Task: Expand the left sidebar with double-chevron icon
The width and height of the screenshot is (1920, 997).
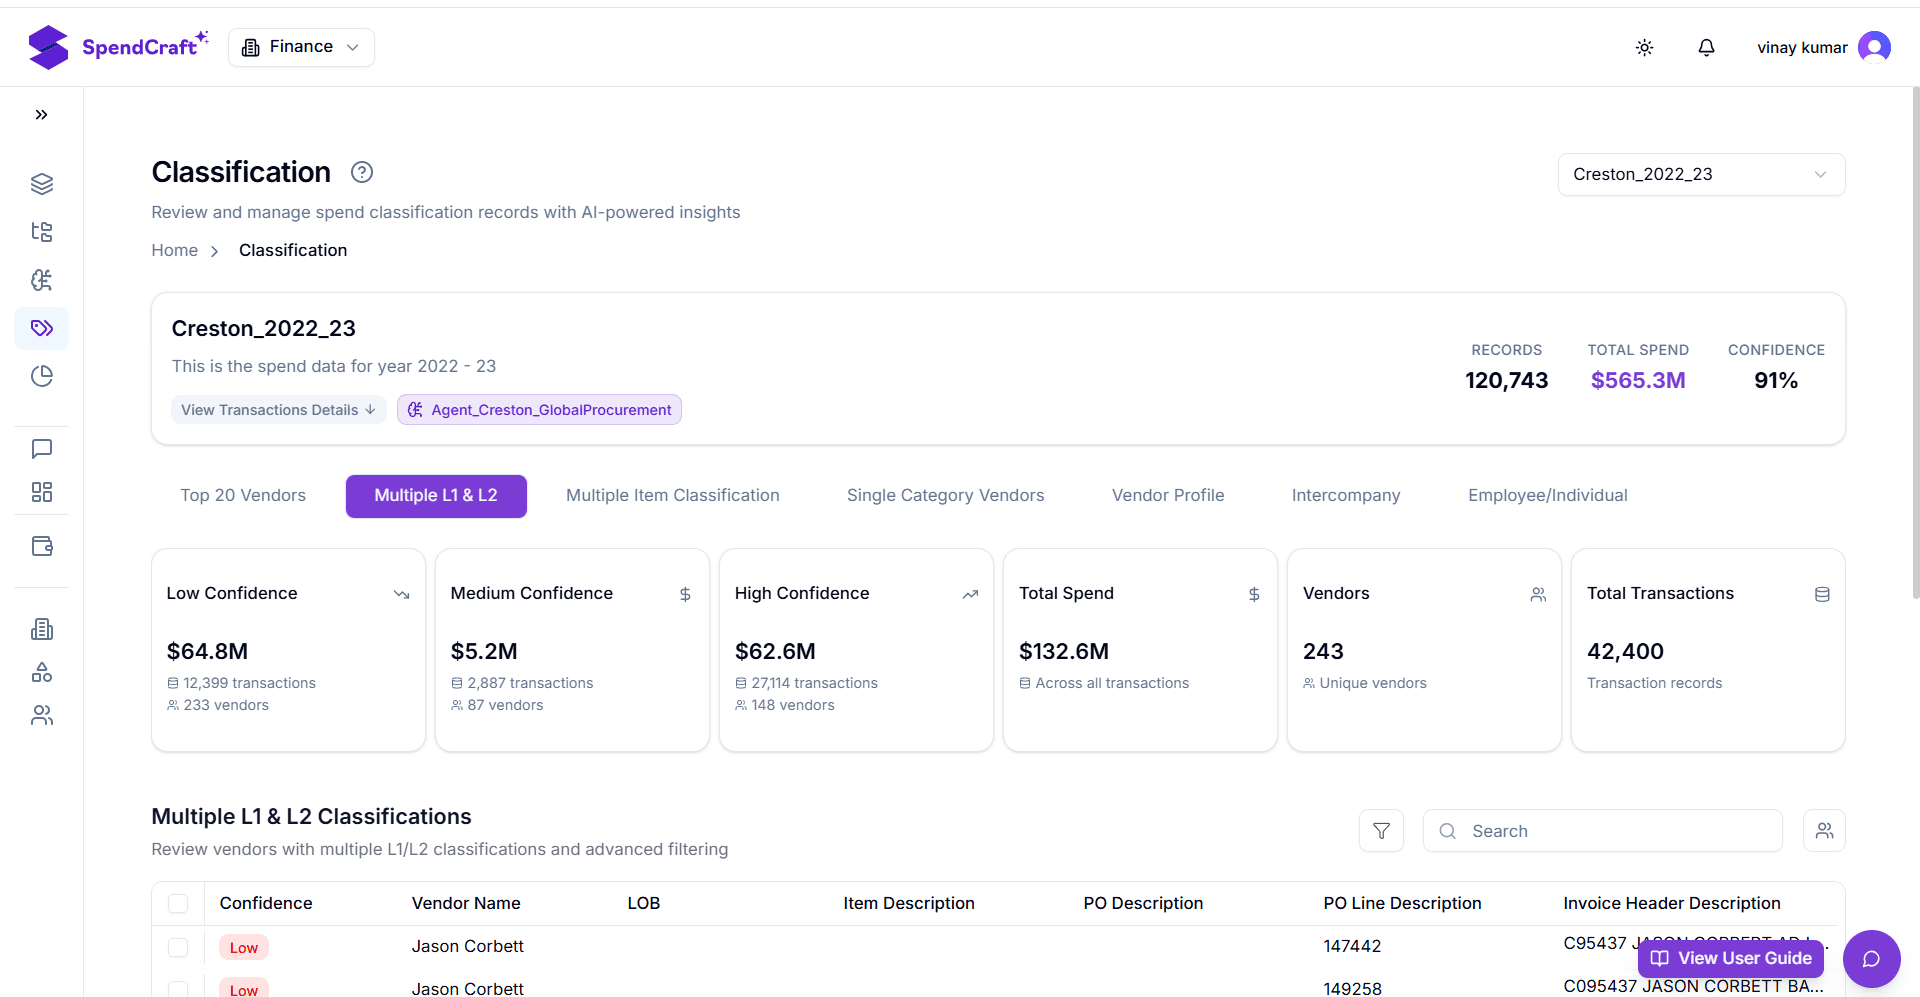Action: tap(41, 115)
